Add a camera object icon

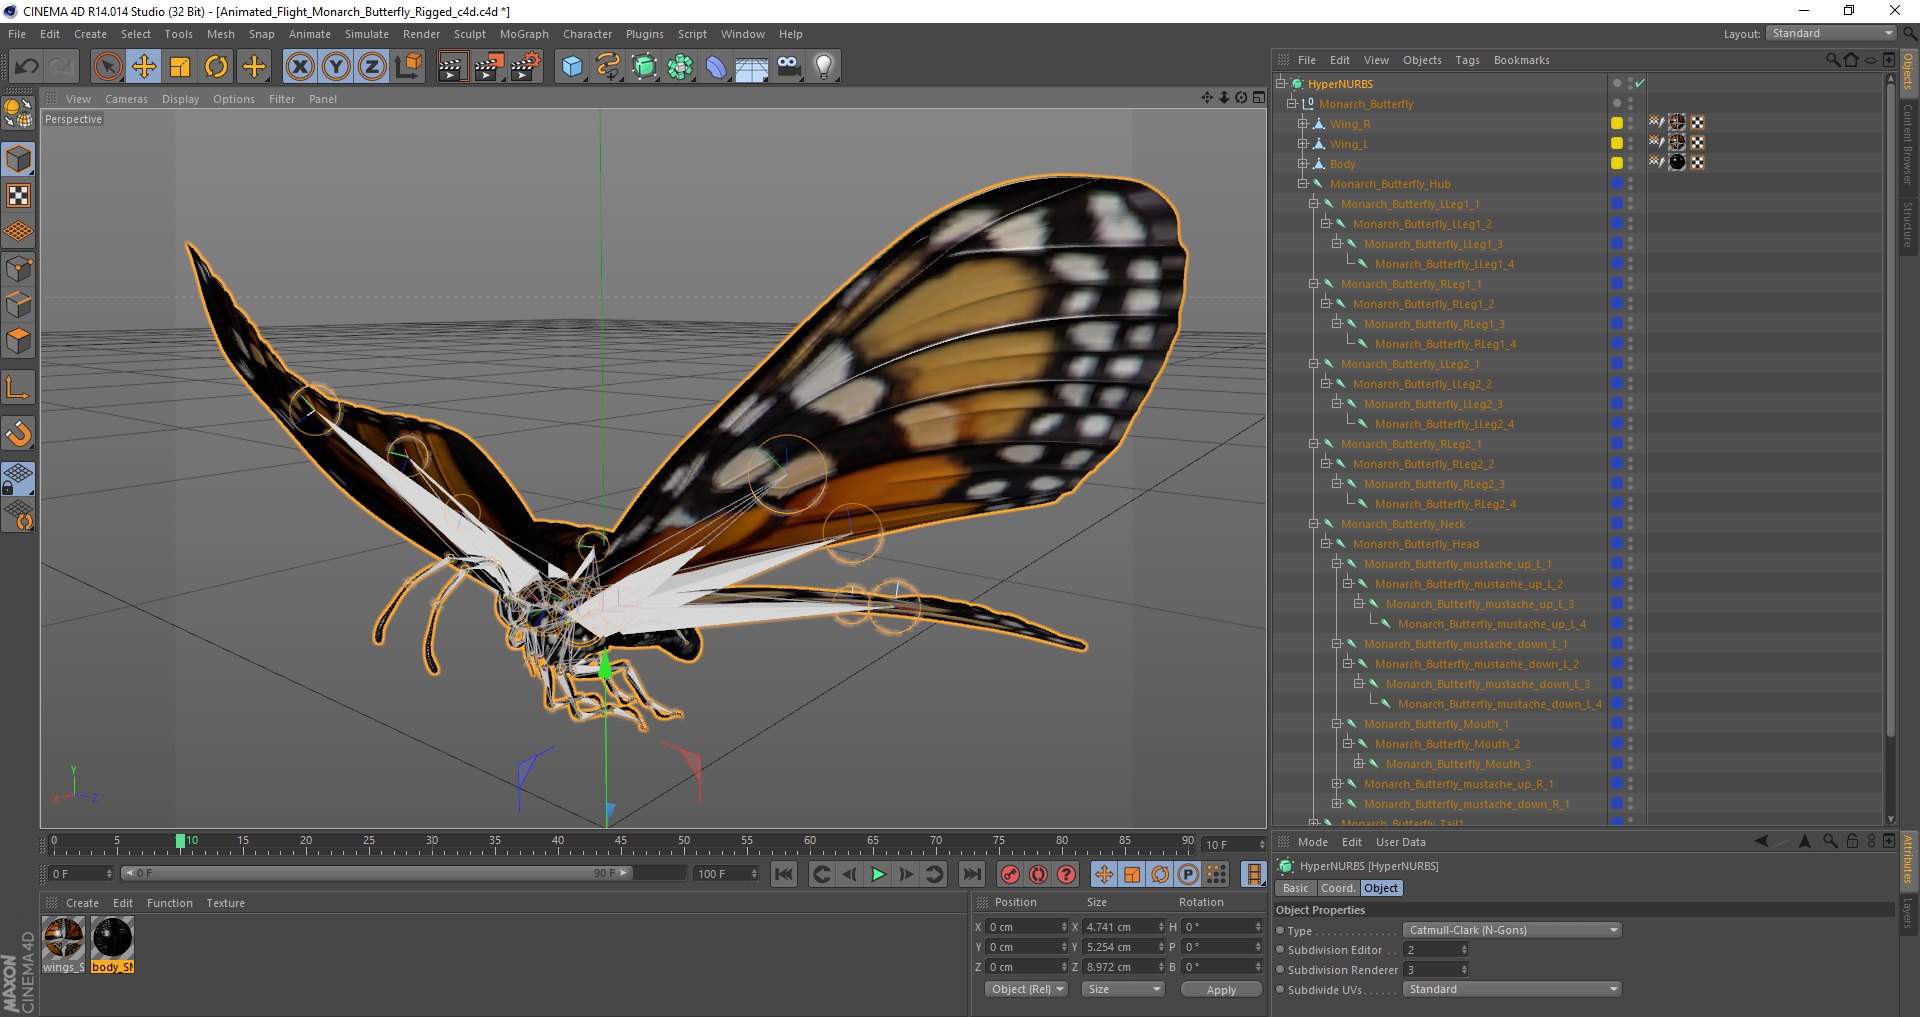pyautogui.click(x=789, y=67)
